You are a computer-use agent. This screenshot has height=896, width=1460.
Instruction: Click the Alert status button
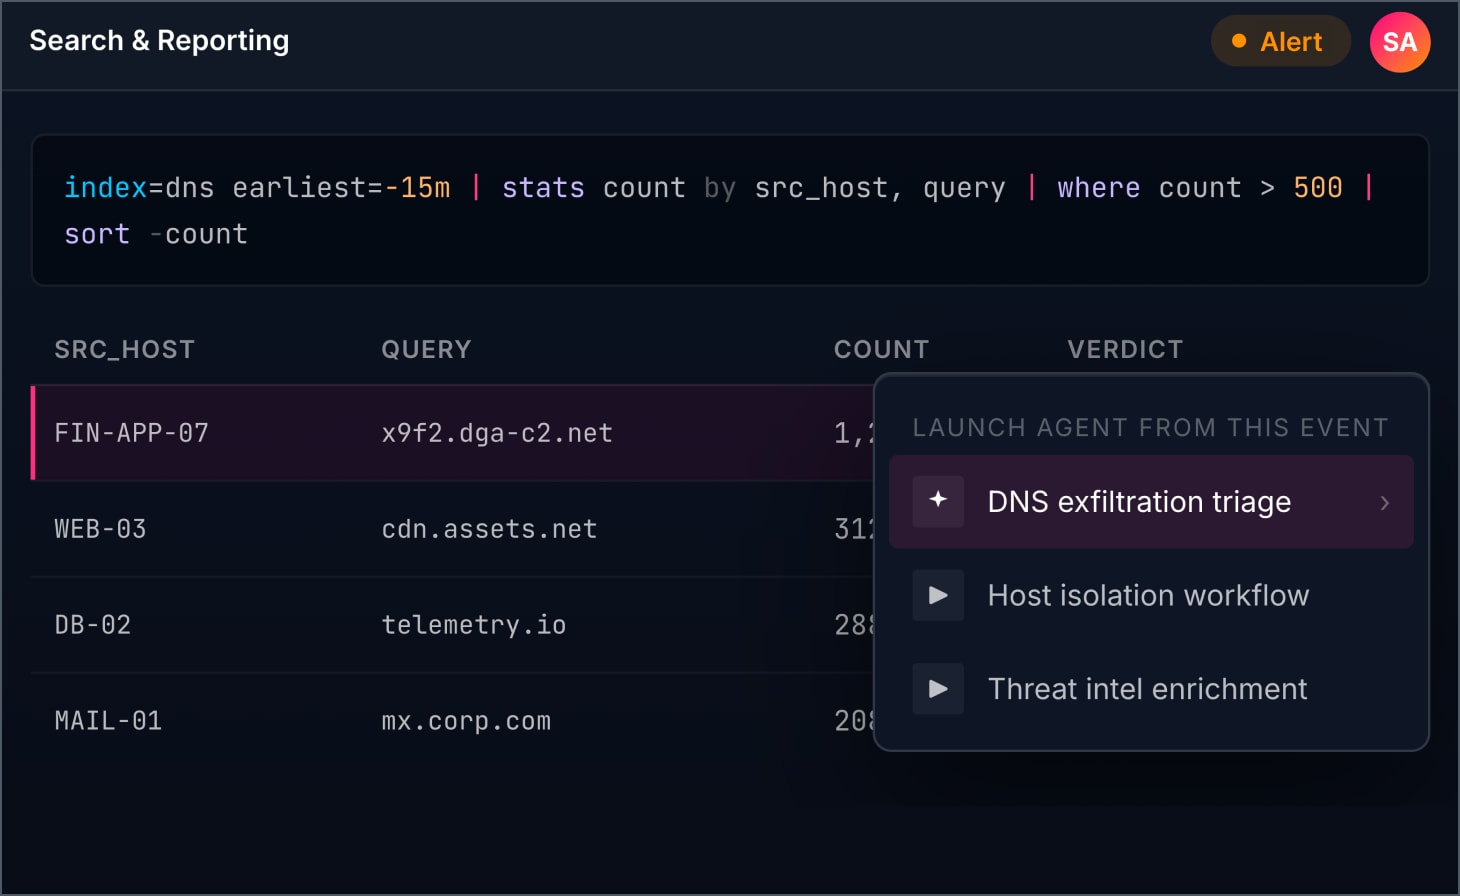(1280, 41)
